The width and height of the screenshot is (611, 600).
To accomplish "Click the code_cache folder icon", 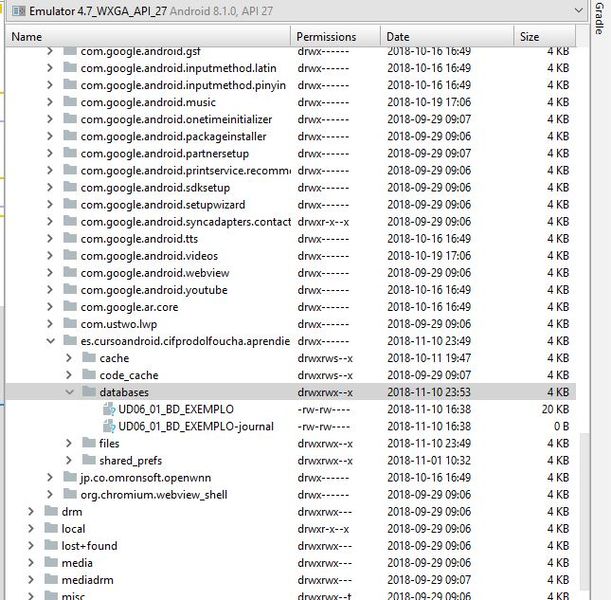I will (x=89, y=374).
